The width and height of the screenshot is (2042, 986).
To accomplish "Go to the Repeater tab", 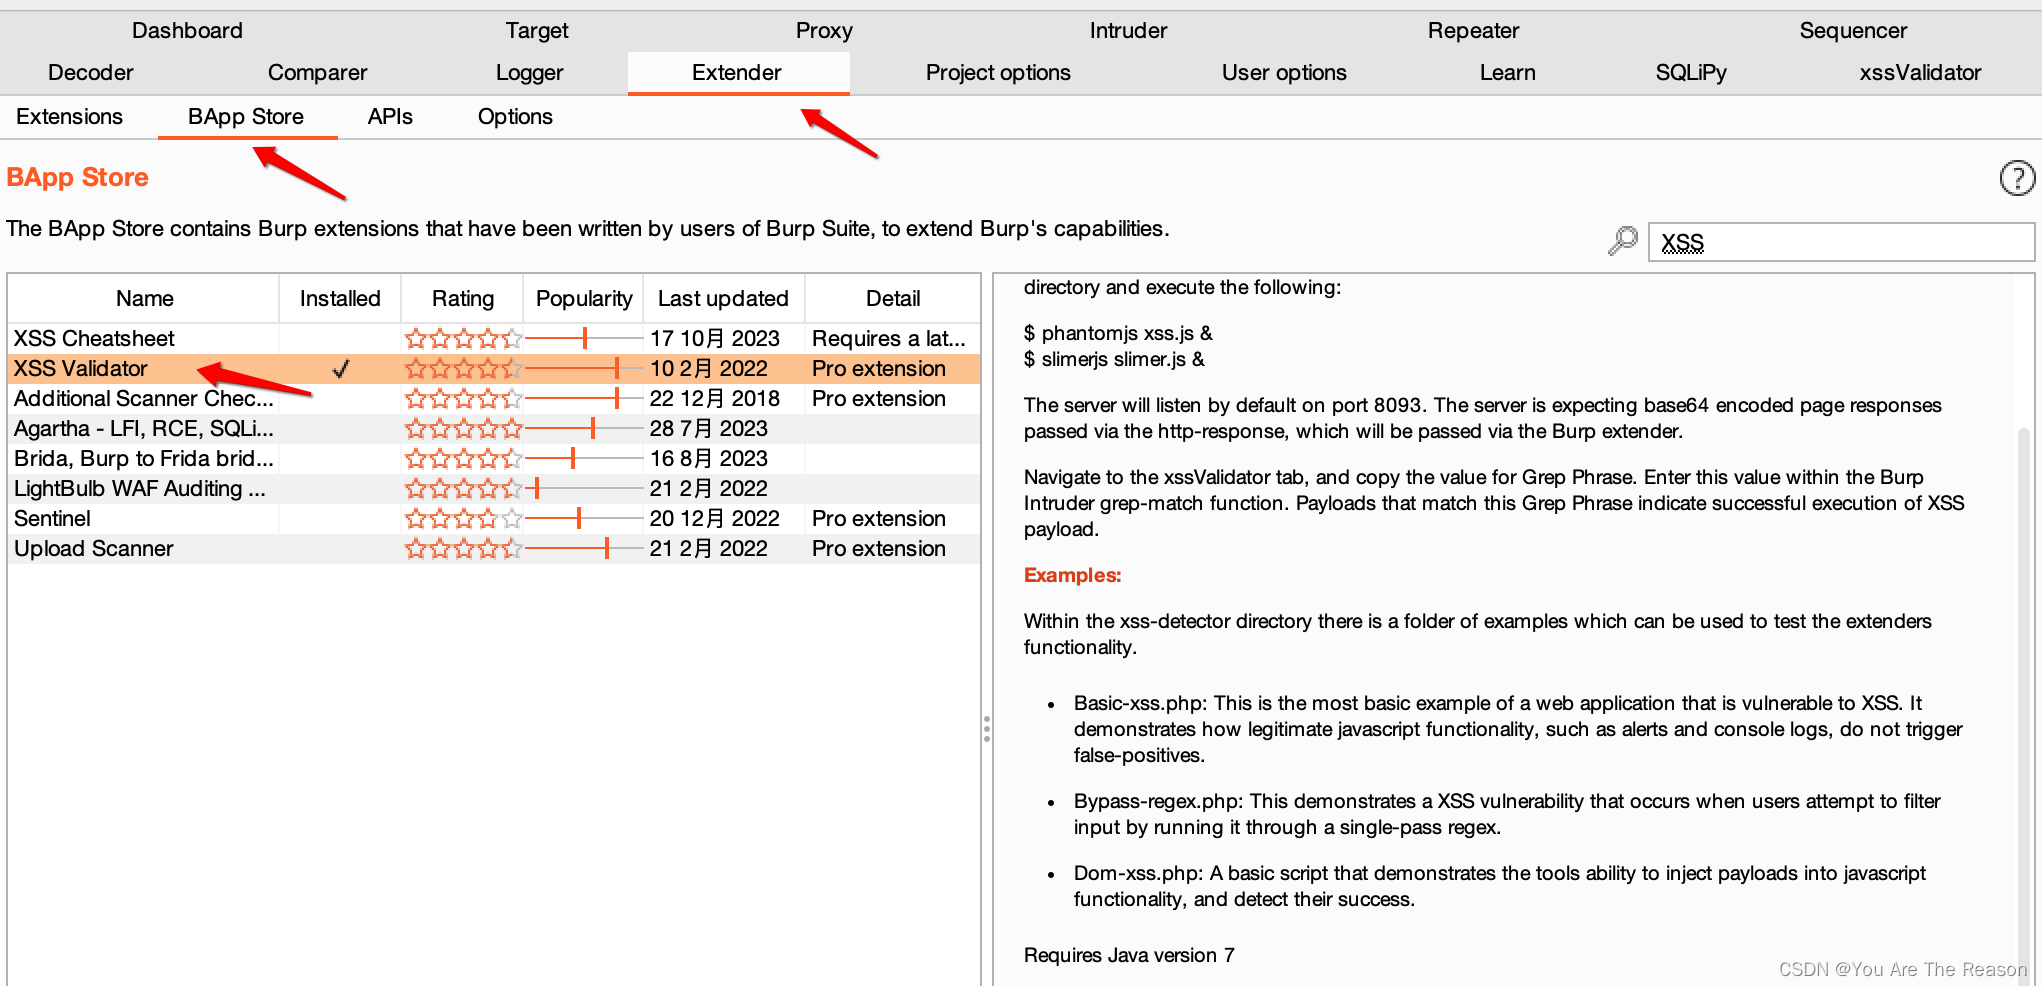I will pyautogui.click(x=1473, y=31).
